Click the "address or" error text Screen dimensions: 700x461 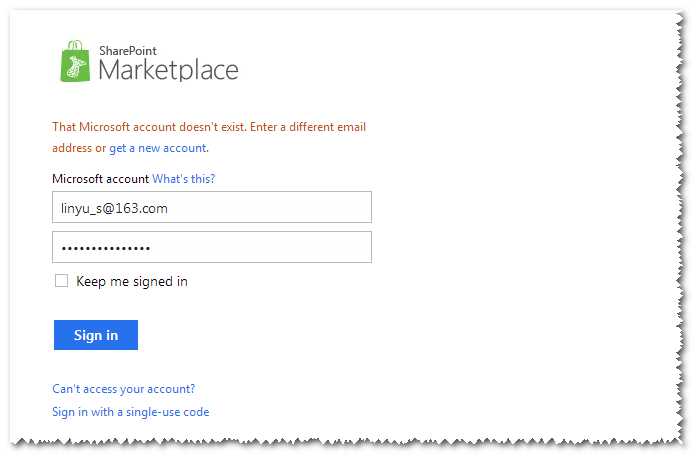(79, 148)
